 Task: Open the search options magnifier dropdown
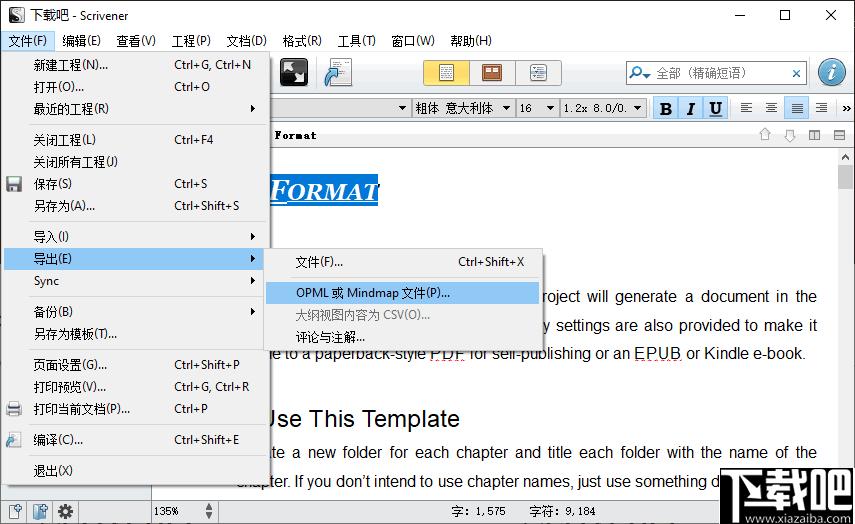[639, 73]
